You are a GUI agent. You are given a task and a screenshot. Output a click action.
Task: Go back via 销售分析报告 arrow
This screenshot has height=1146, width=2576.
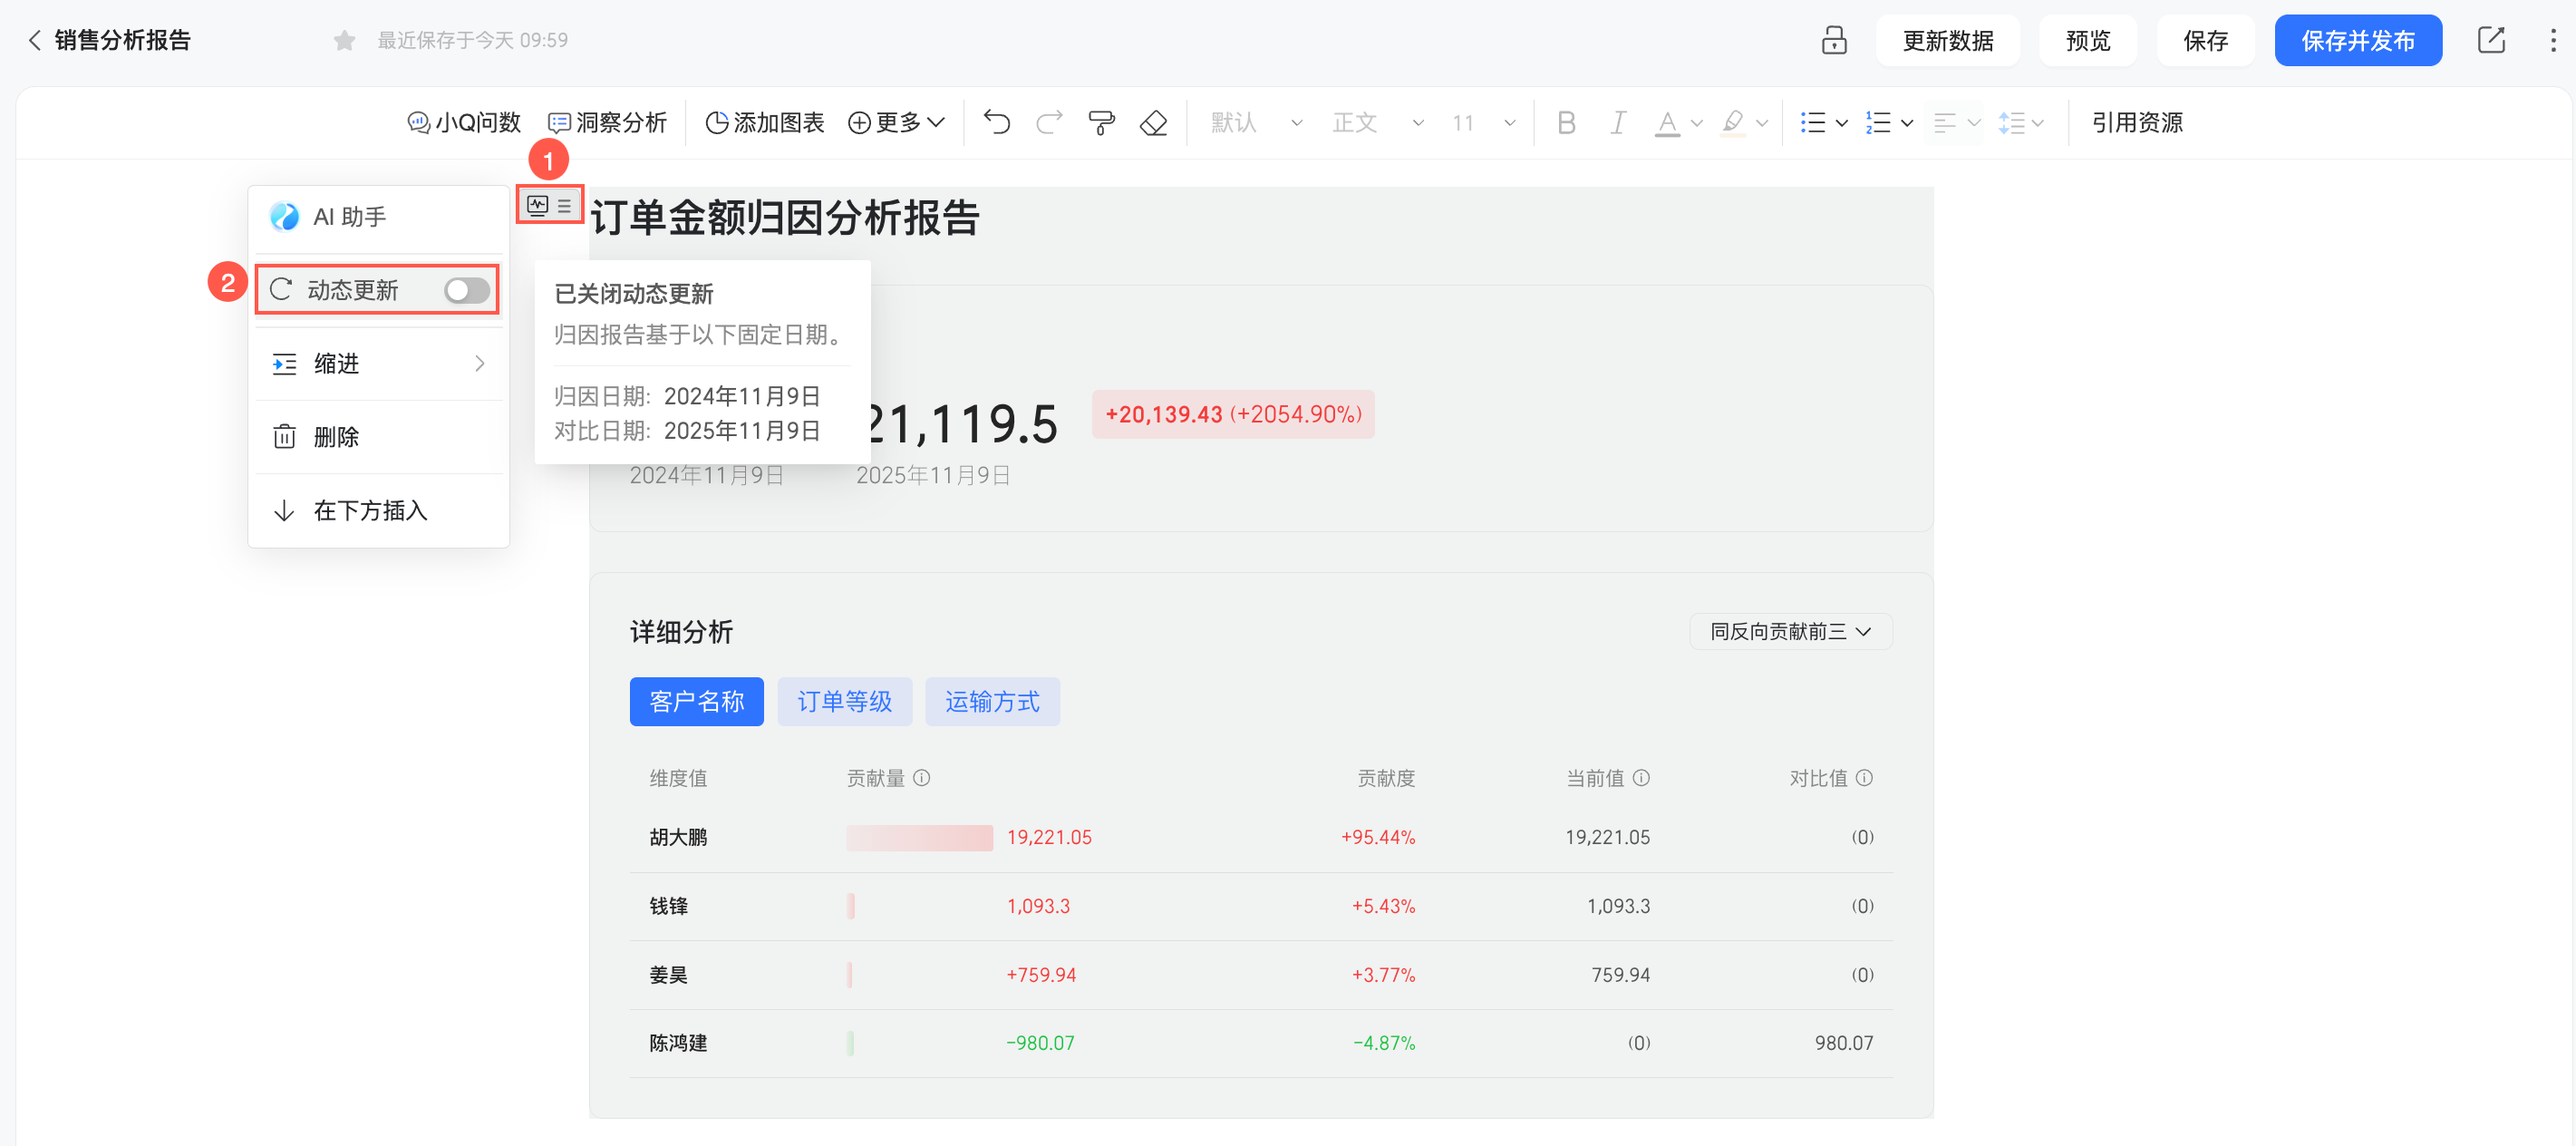pos(35,40)
